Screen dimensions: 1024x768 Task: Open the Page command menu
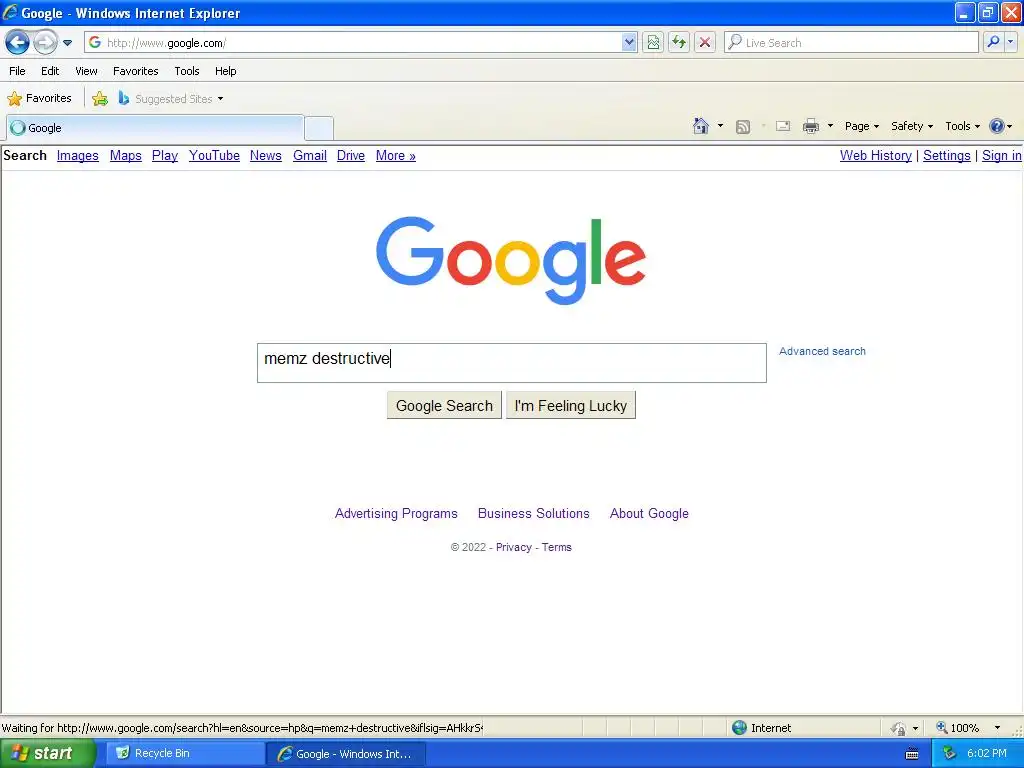[x=861, y=126]
